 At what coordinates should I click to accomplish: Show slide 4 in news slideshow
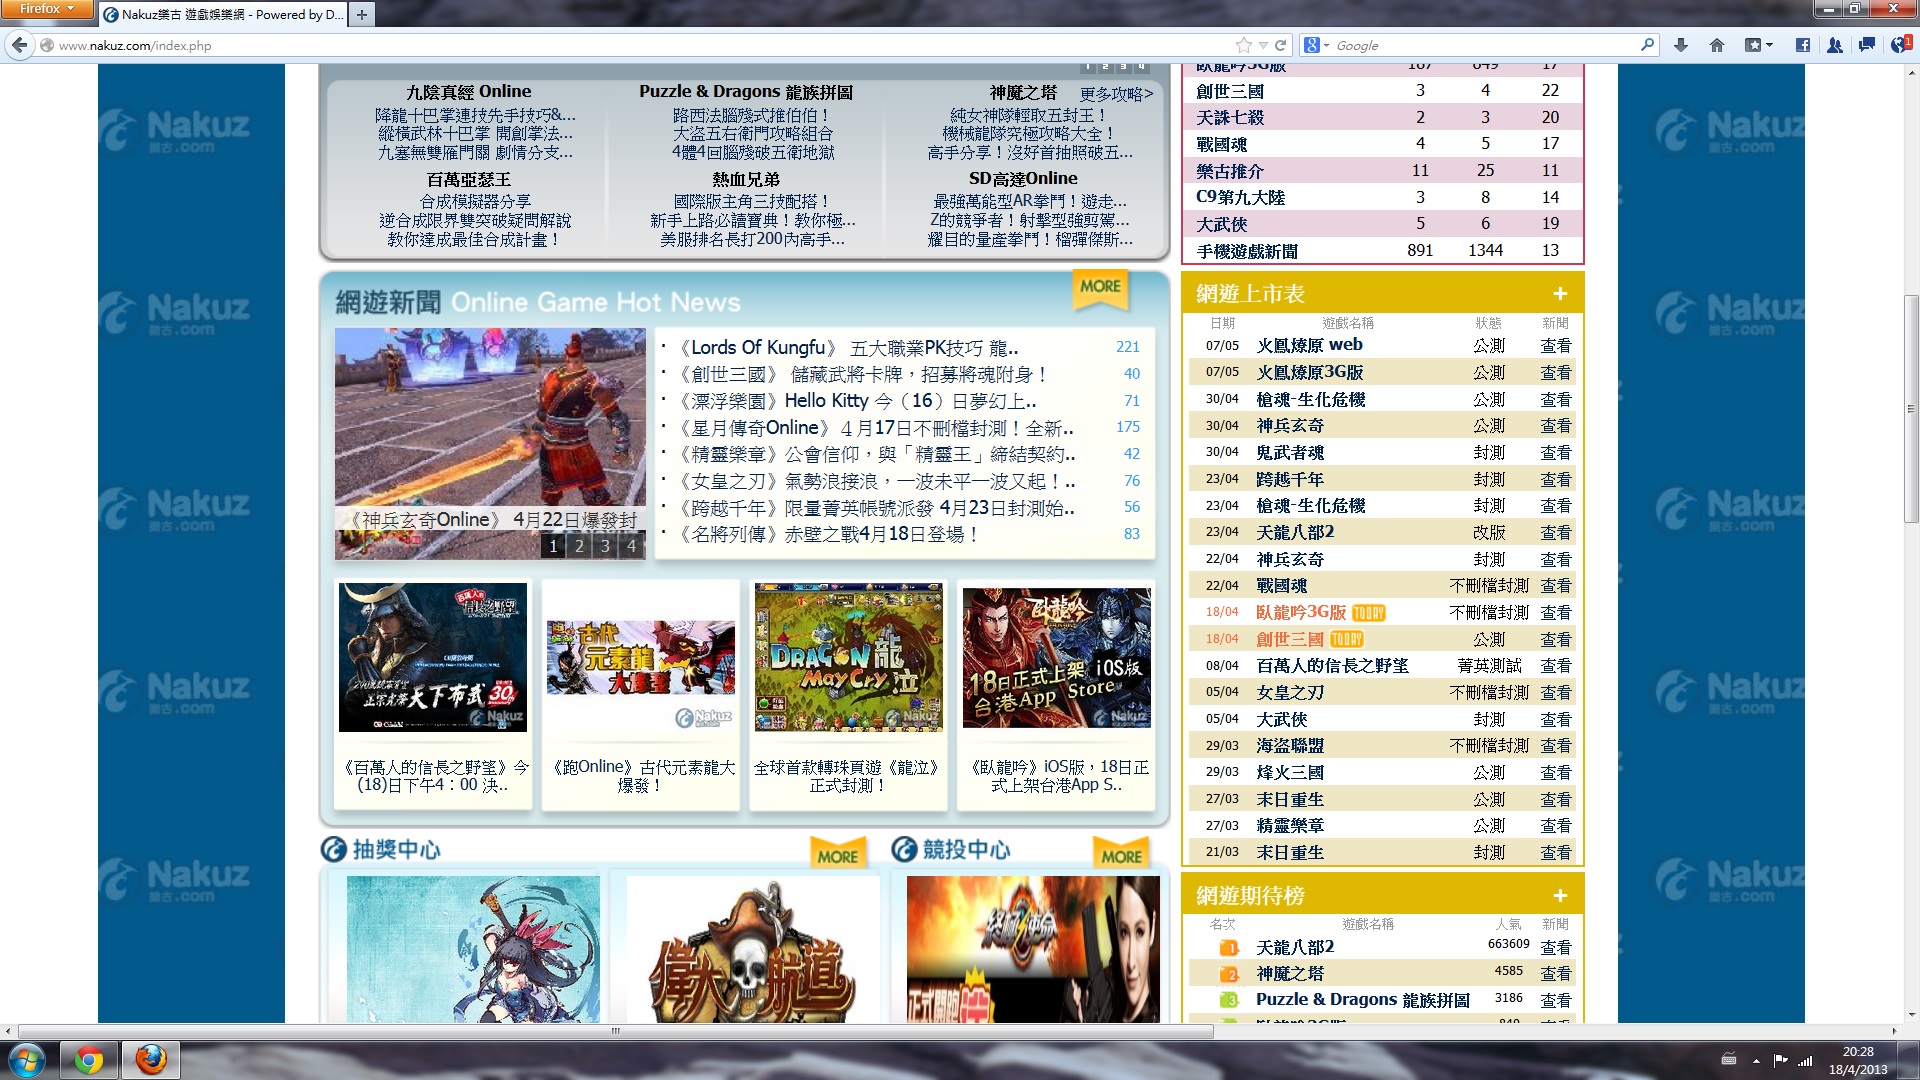[631, 546]
